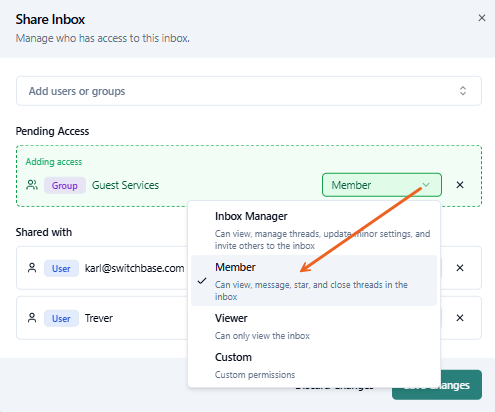This screenshot has width=495, height=412.
Task: Click the Pending Access heading
Action: tap(52, 131)
